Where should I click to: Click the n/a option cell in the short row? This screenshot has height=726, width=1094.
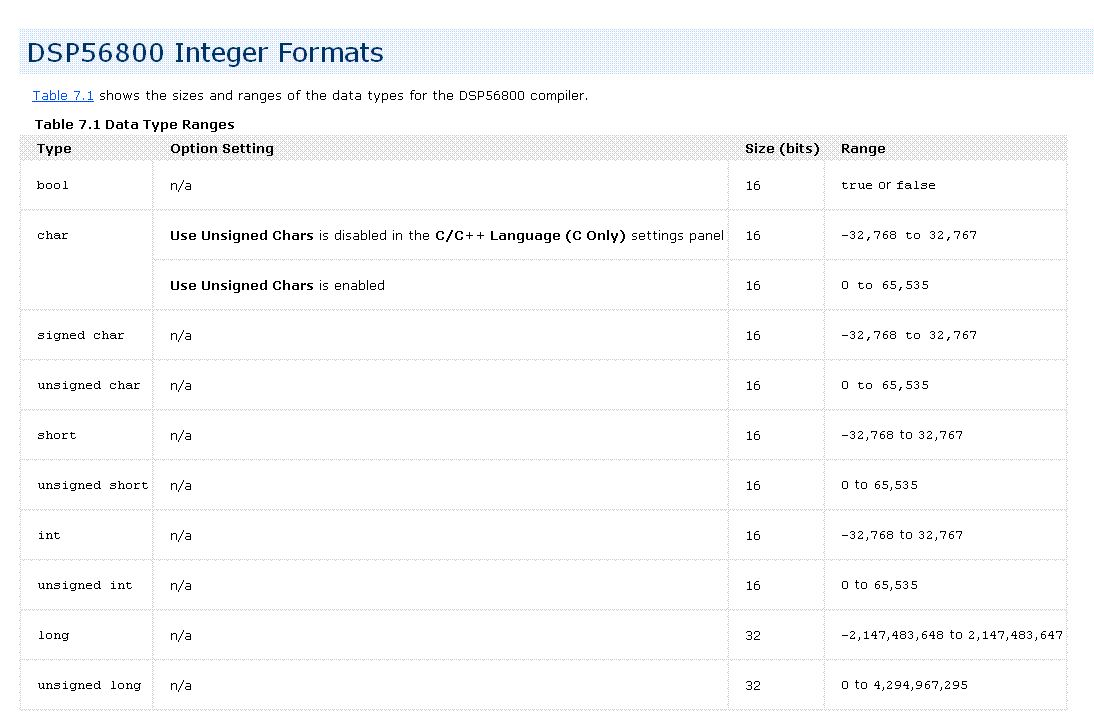click(x=181, y=435)
